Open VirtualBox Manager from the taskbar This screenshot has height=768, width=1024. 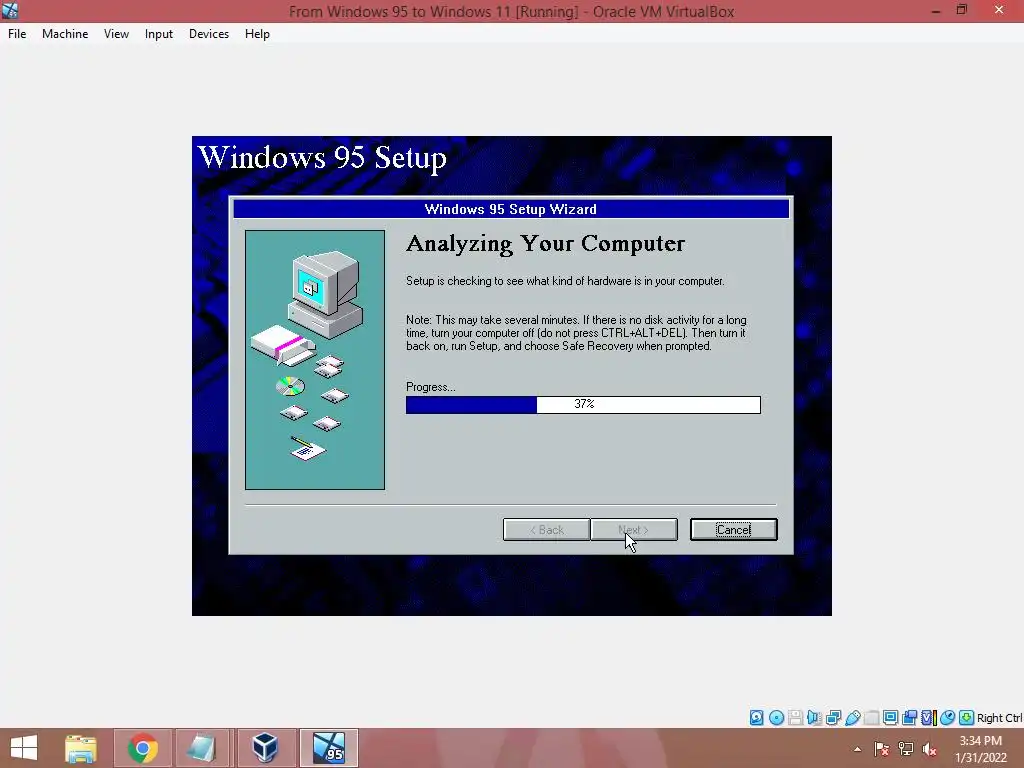[x=265, y=748]
